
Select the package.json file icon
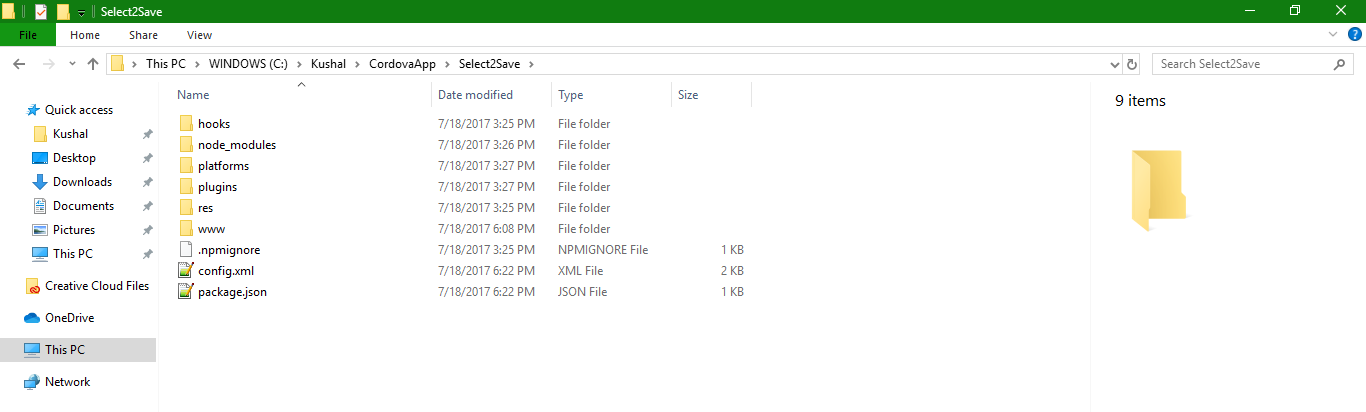tap(185, 292)
